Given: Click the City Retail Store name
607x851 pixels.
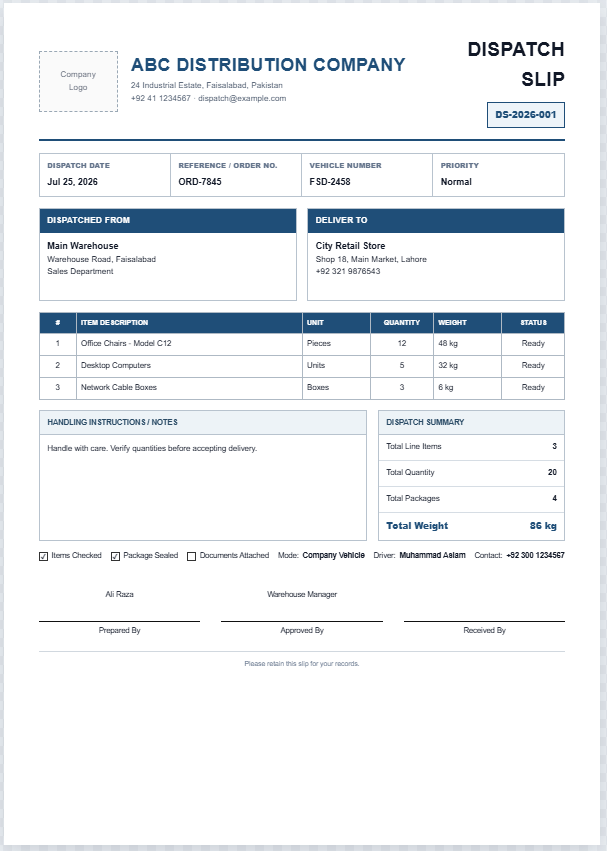Looking at the screenshot, I should (x=350, y=246).
